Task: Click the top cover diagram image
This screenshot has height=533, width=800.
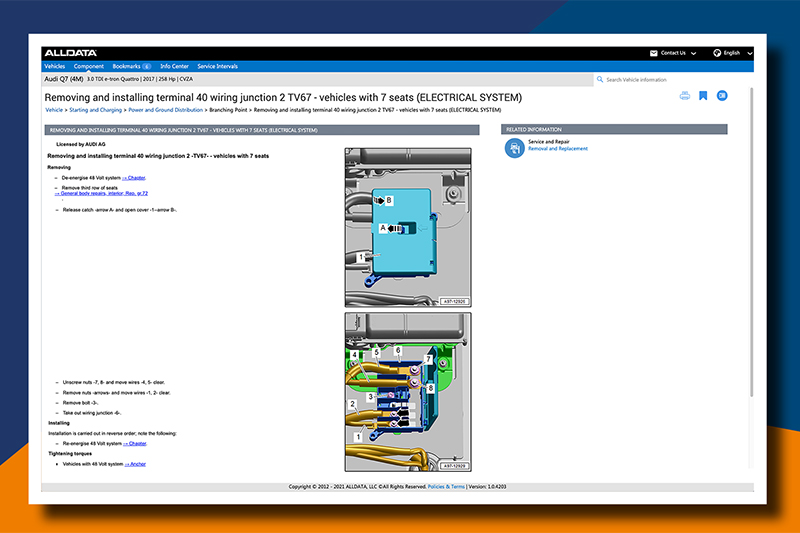Action: 408,227
